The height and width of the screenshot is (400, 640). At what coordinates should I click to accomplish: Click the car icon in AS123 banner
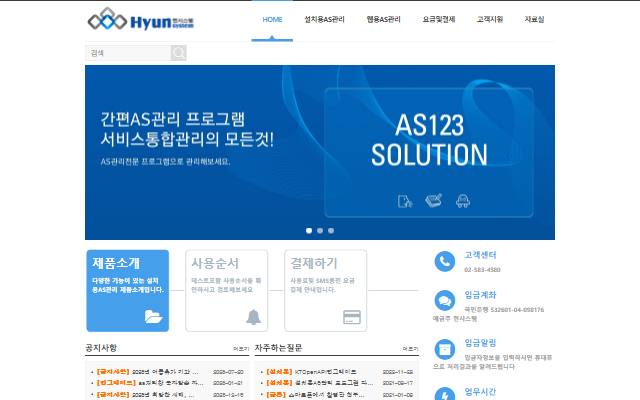[463, 201]
